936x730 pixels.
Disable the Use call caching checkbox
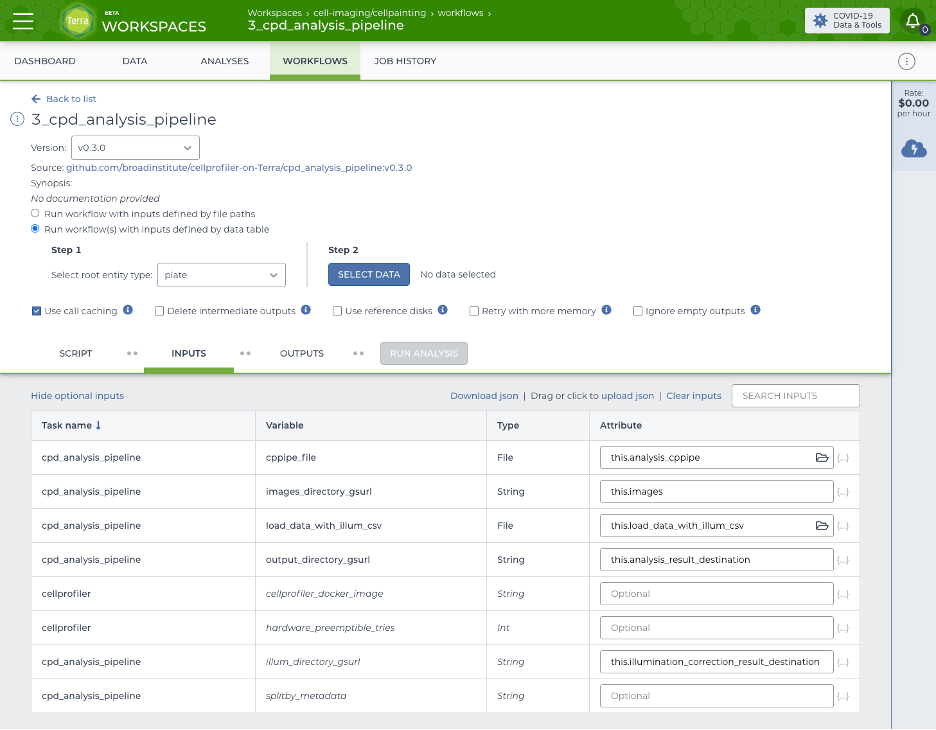[x=37, y=311]
